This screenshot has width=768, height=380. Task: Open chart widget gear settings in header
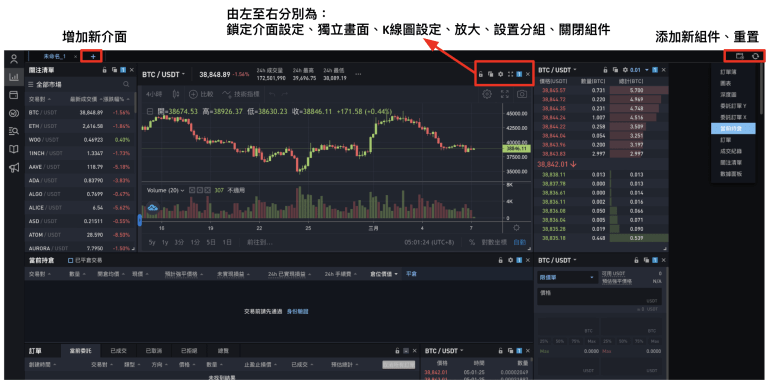point(500,74)
